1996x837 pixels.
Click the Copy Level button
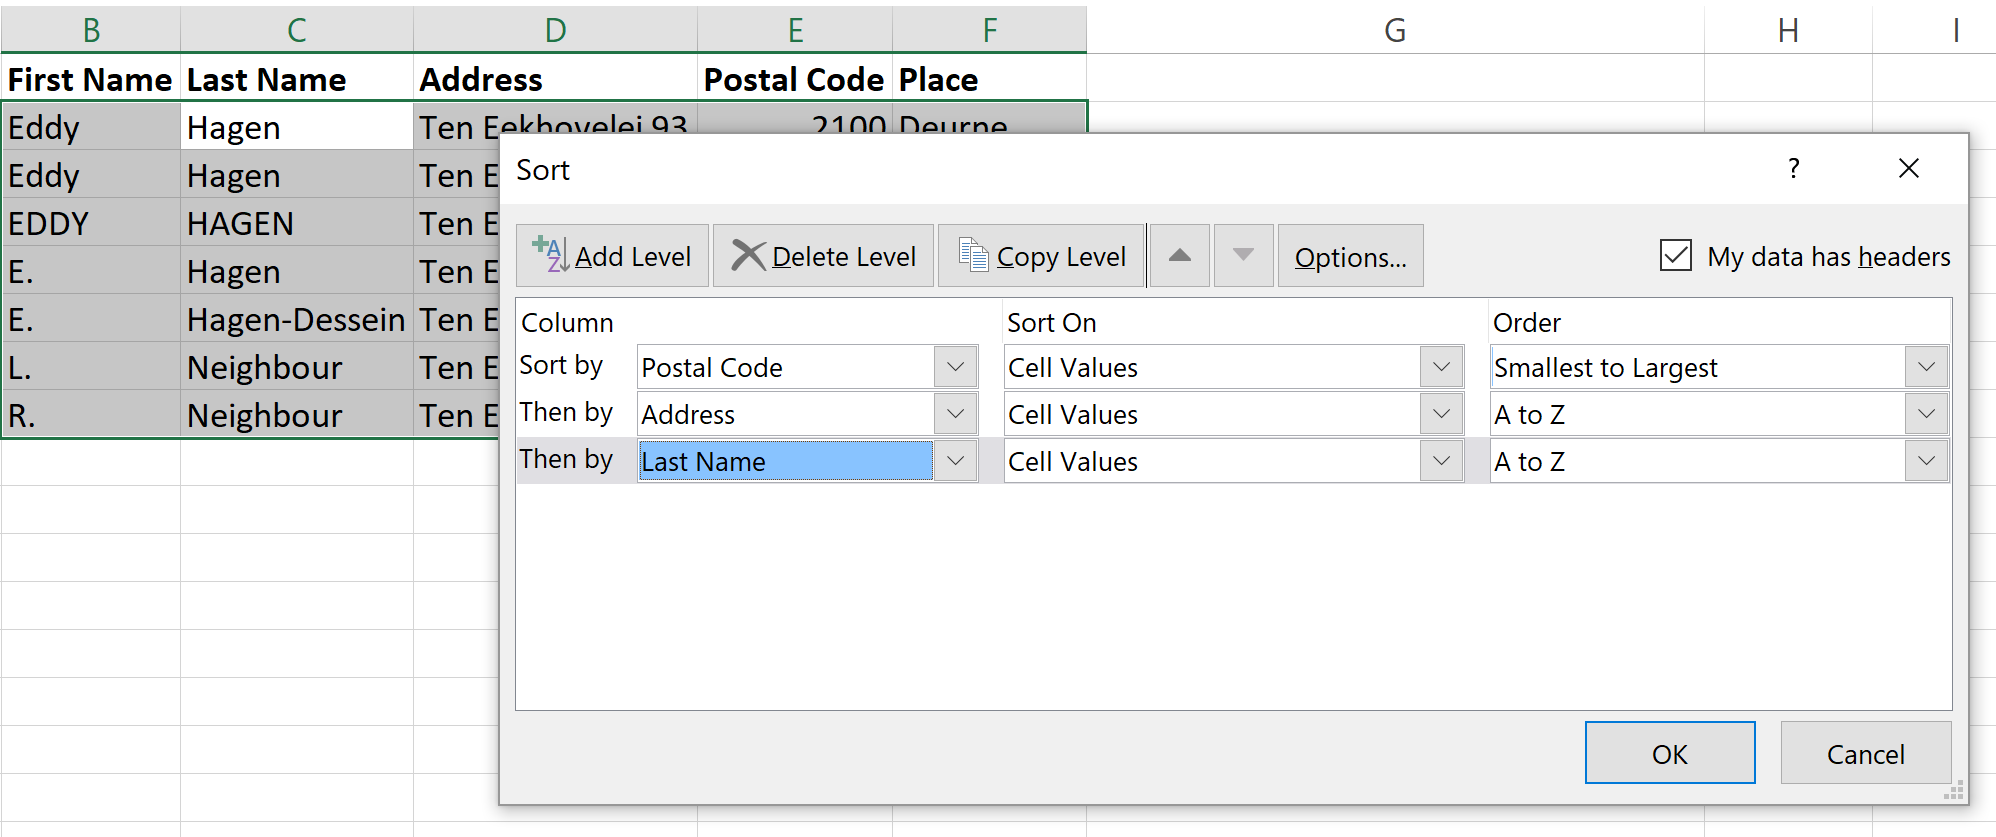click(x=1041, y=256)
